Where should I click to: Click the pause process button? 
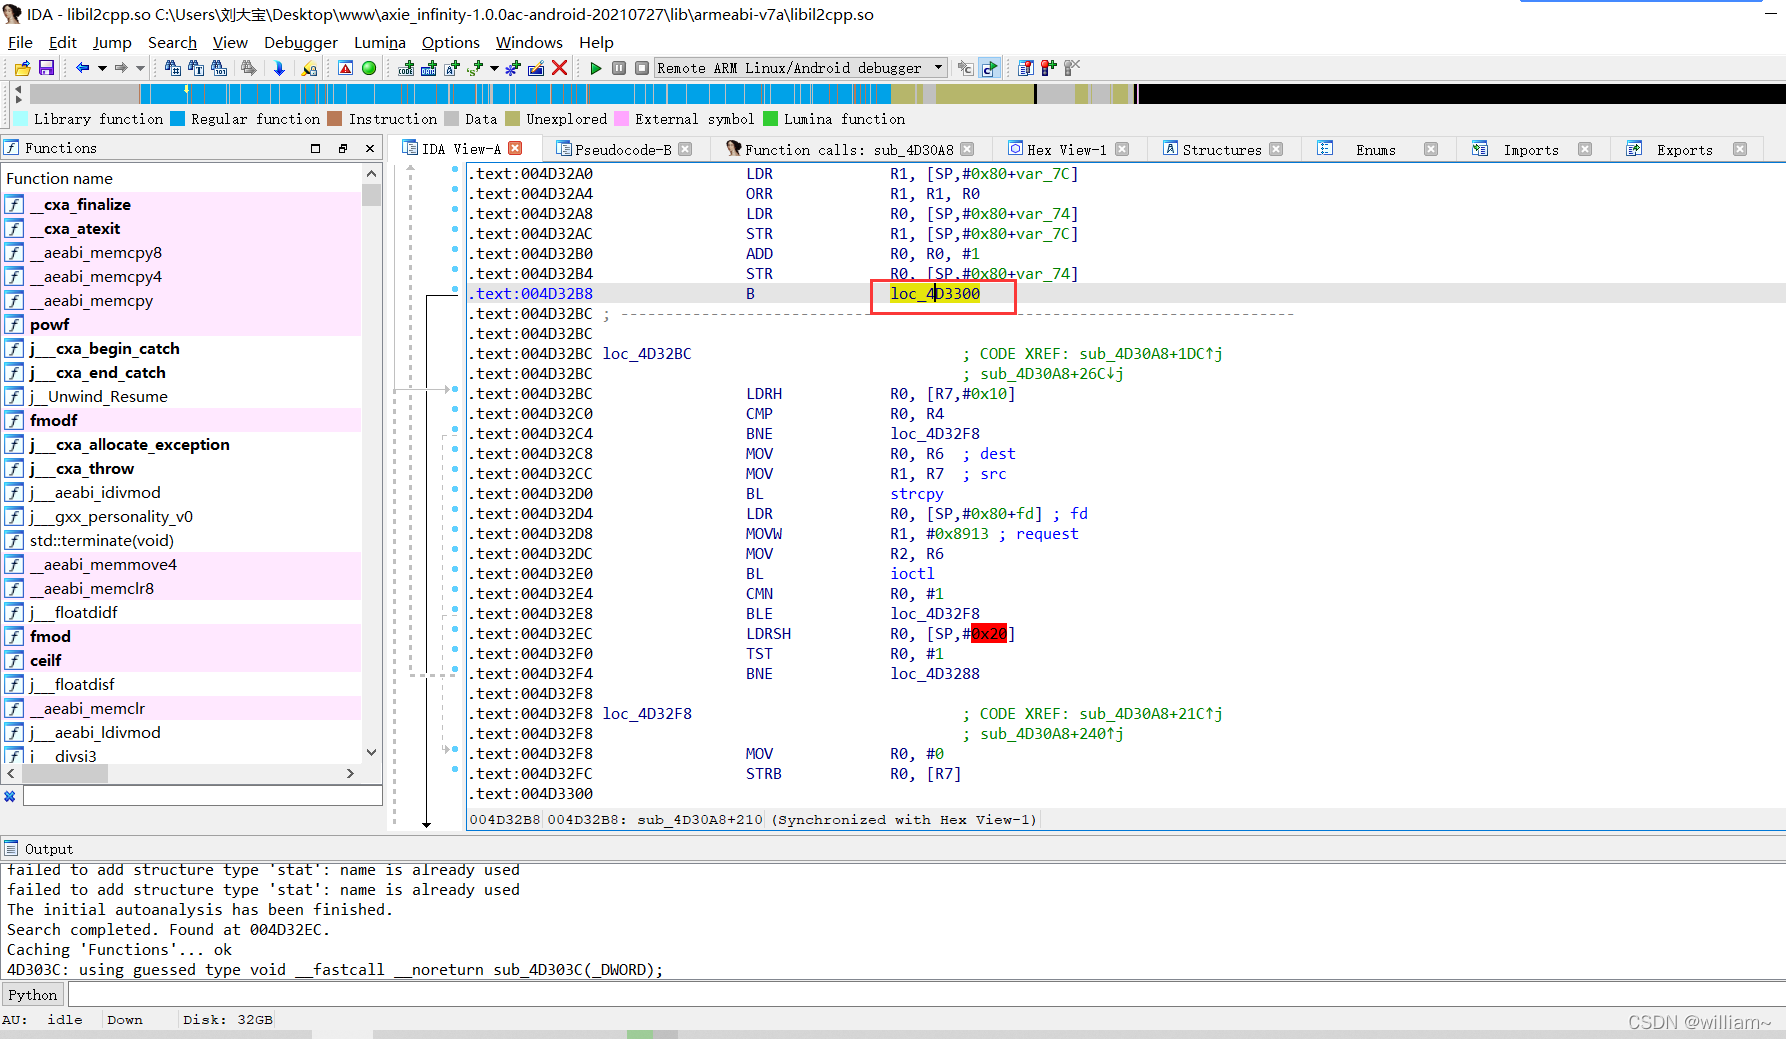(619, 68)
